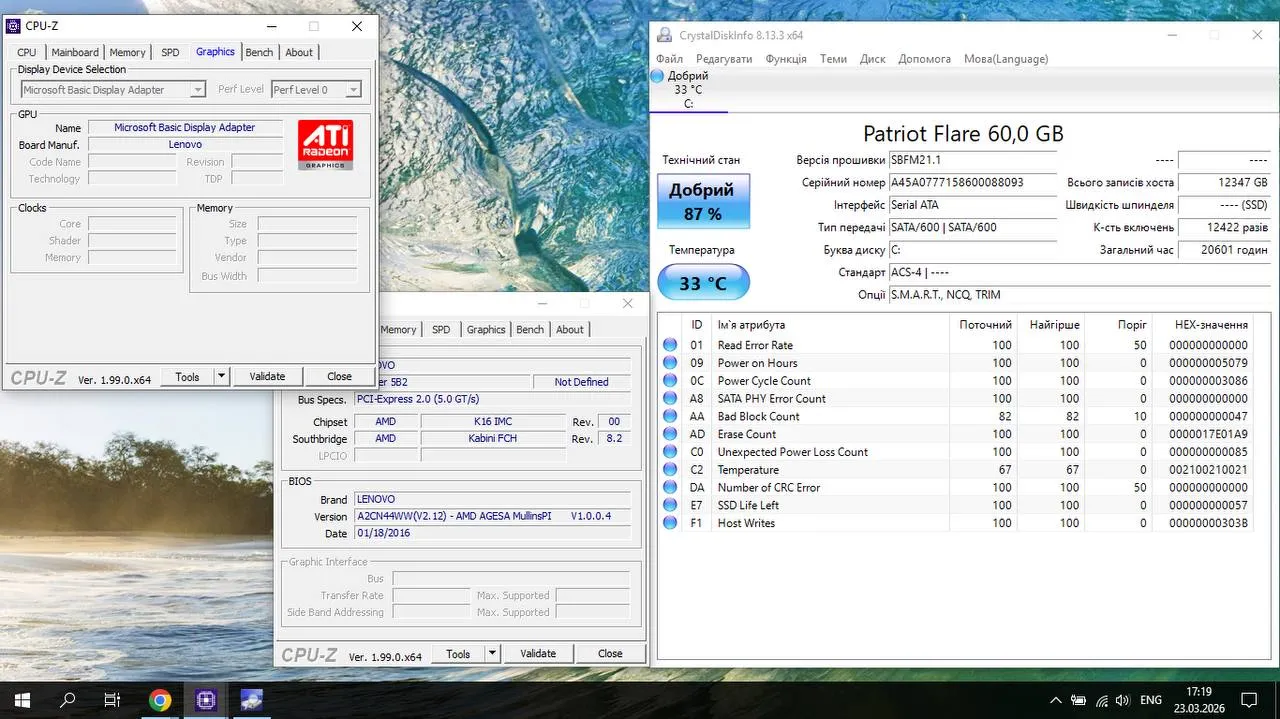Click Tools in the back CPU-Z window
This screenshot has height=719, width=1280.
click(x=458, y=654)
